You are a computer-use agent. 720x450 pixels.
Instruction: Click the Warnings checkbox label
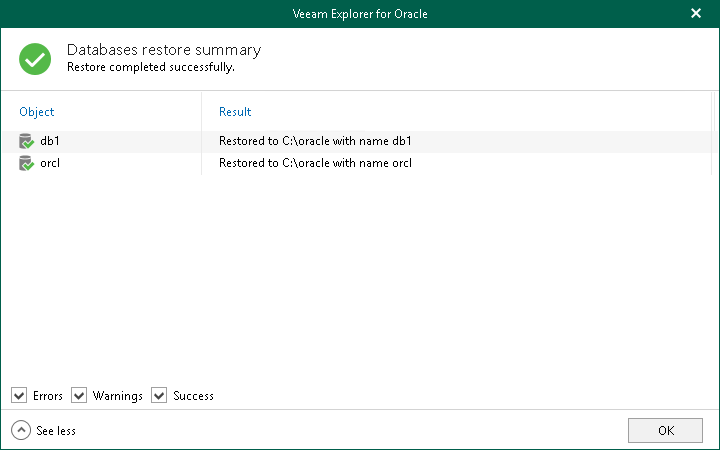118,396
